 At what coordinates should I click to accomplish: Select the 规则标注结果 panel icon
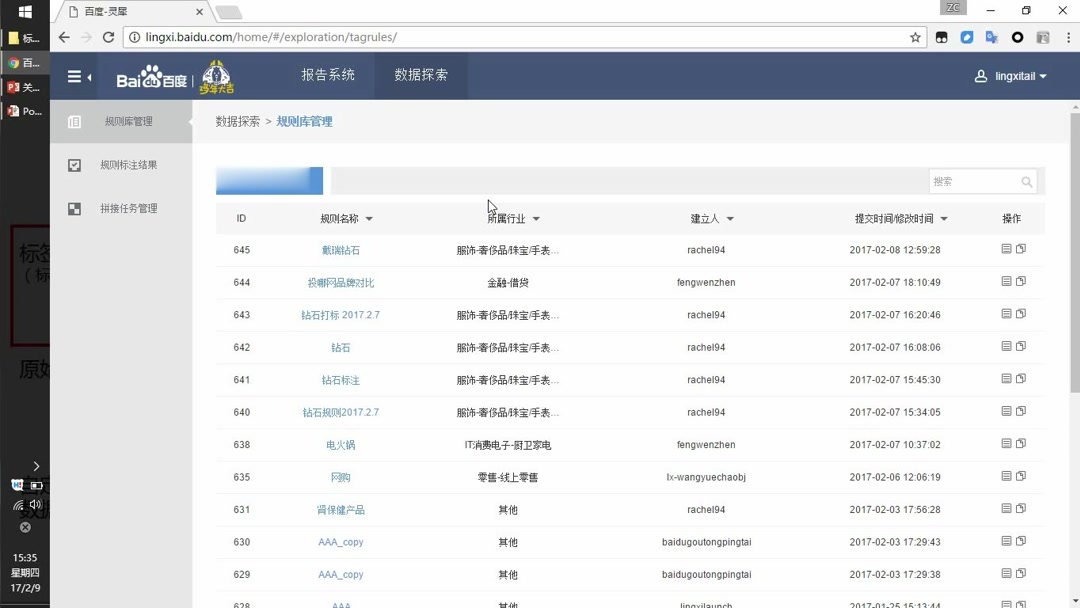(x=74, y=165)
